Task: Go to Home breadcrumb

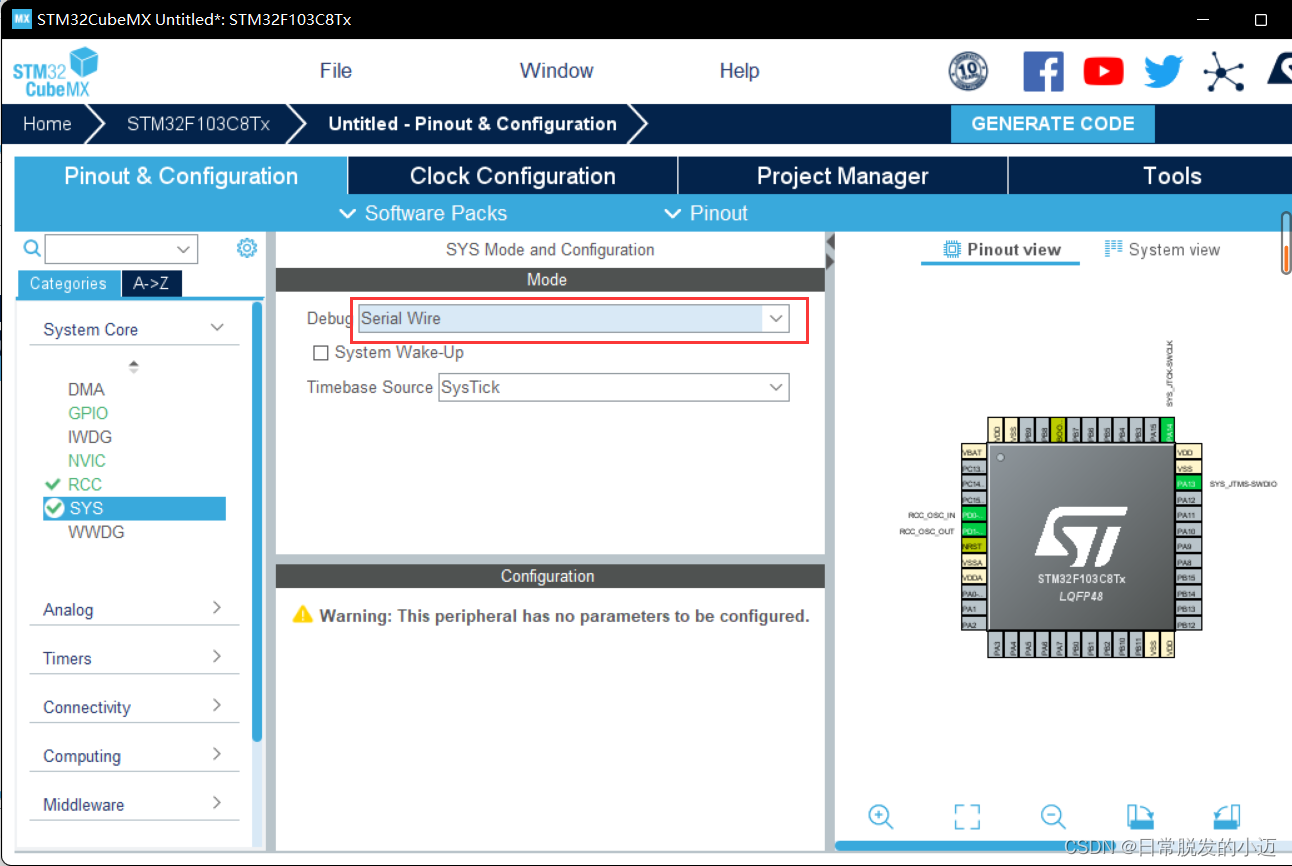Action: pyautogui.click(x=47, y=124)
